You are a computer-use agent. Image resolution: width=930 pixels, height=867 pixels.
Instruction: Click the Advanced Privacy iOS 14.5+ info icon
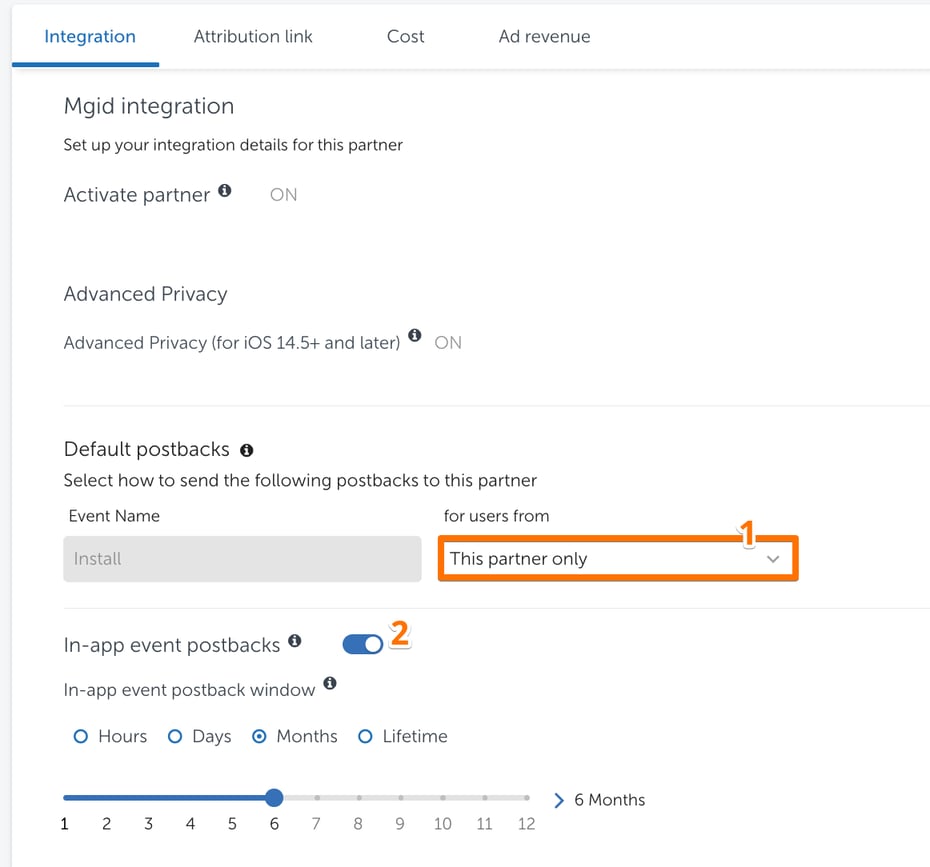click(x=415, y=336)
